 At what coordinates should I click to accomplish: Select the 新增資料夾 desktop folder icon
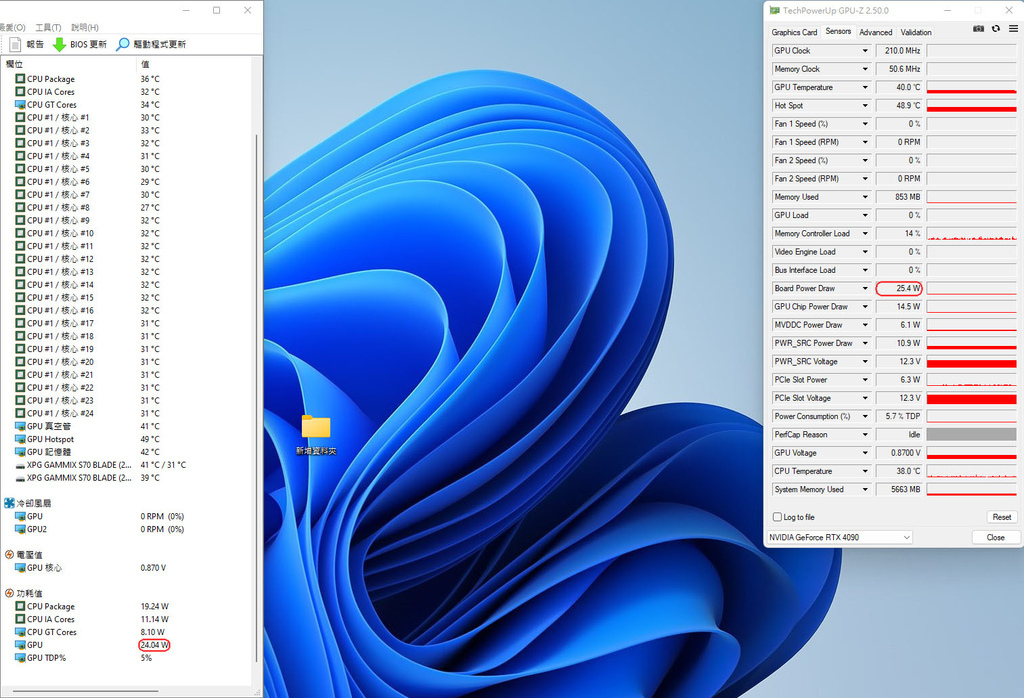[316, 428]
